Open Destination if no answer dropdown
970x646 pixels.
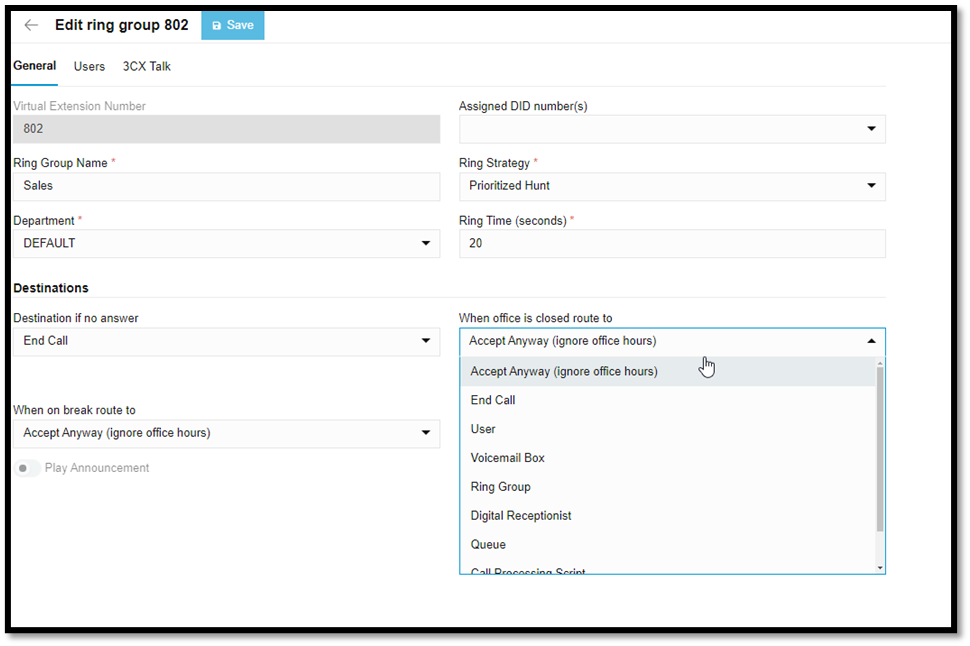(x=426, y=341)
